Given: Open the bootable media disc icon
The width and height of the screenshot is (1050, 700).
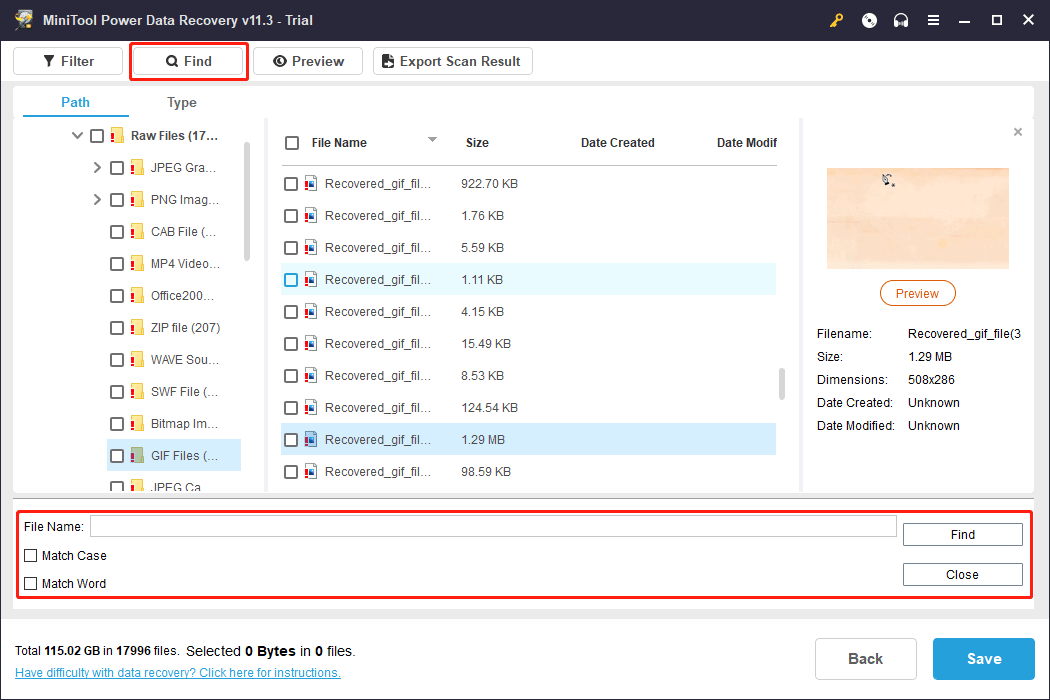Looking at the screenshot, I should (869, 20).
